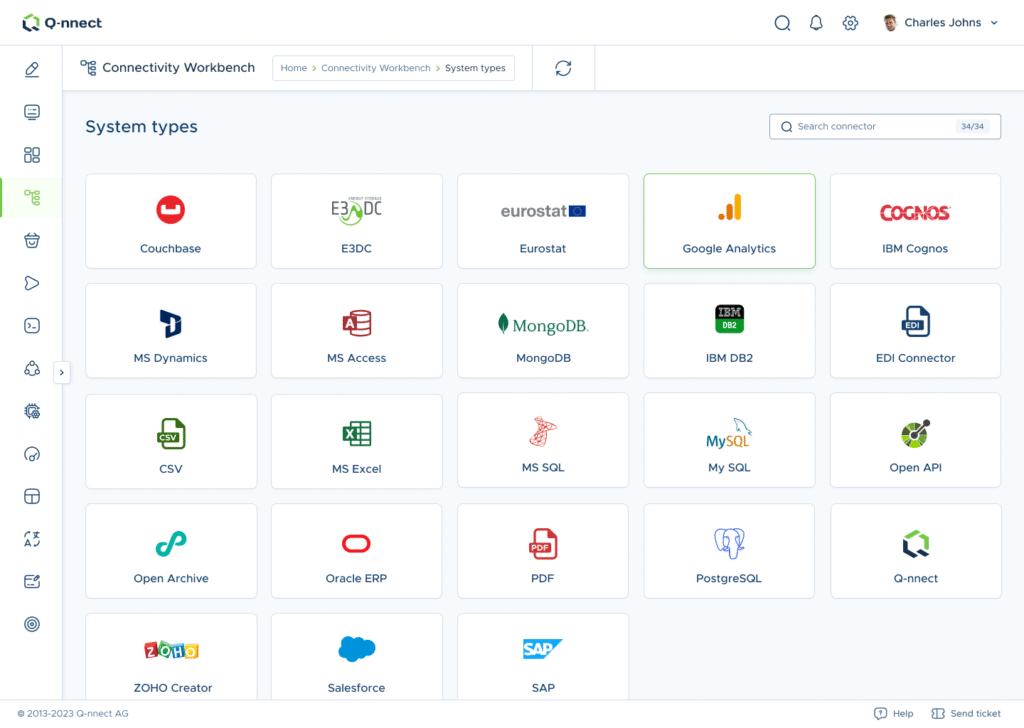Click the Q-nnect logo in the header
The height and width of the screenshot is (728, 1024).
point(62,23)
